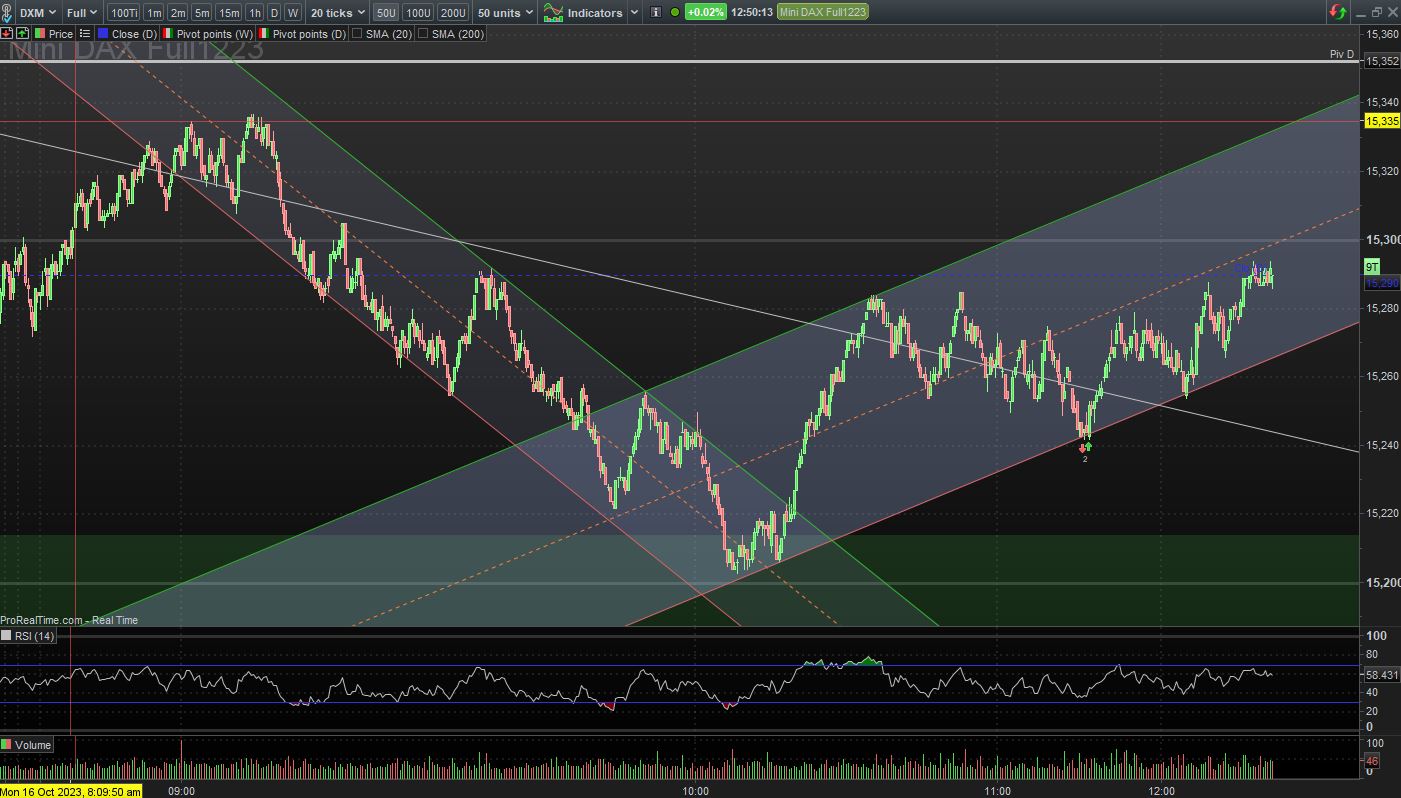Click the green up-arrow icon
This screenshot has height=798, width=1401.
click(23, 34)
